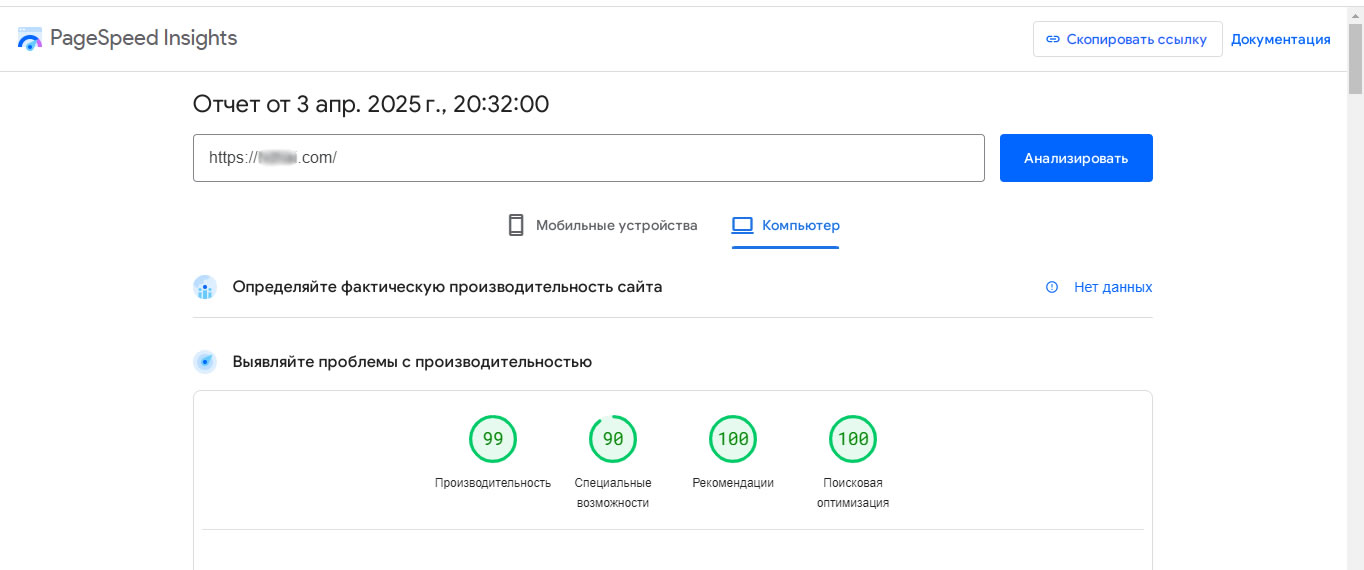Open the Специальные возможности score gauge 90
Image resolution: width=1364 pixels, height=570 pixels.
pos(613,439)
